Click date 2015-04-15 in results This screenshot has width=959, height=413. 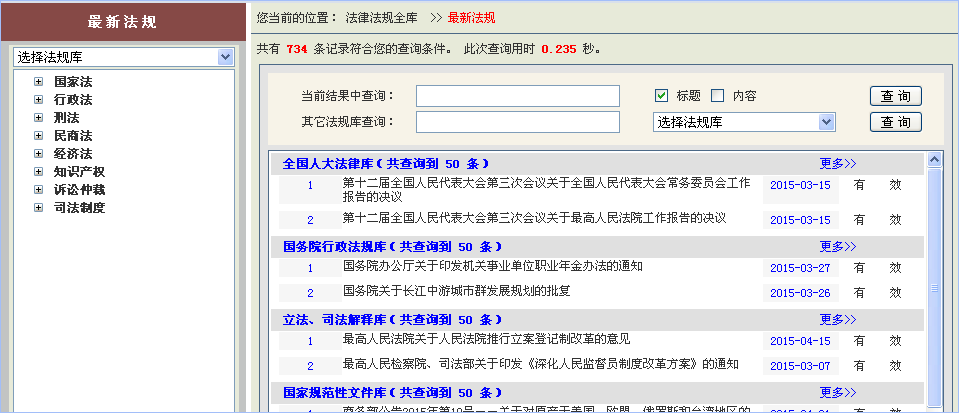[x=800, y=341]
